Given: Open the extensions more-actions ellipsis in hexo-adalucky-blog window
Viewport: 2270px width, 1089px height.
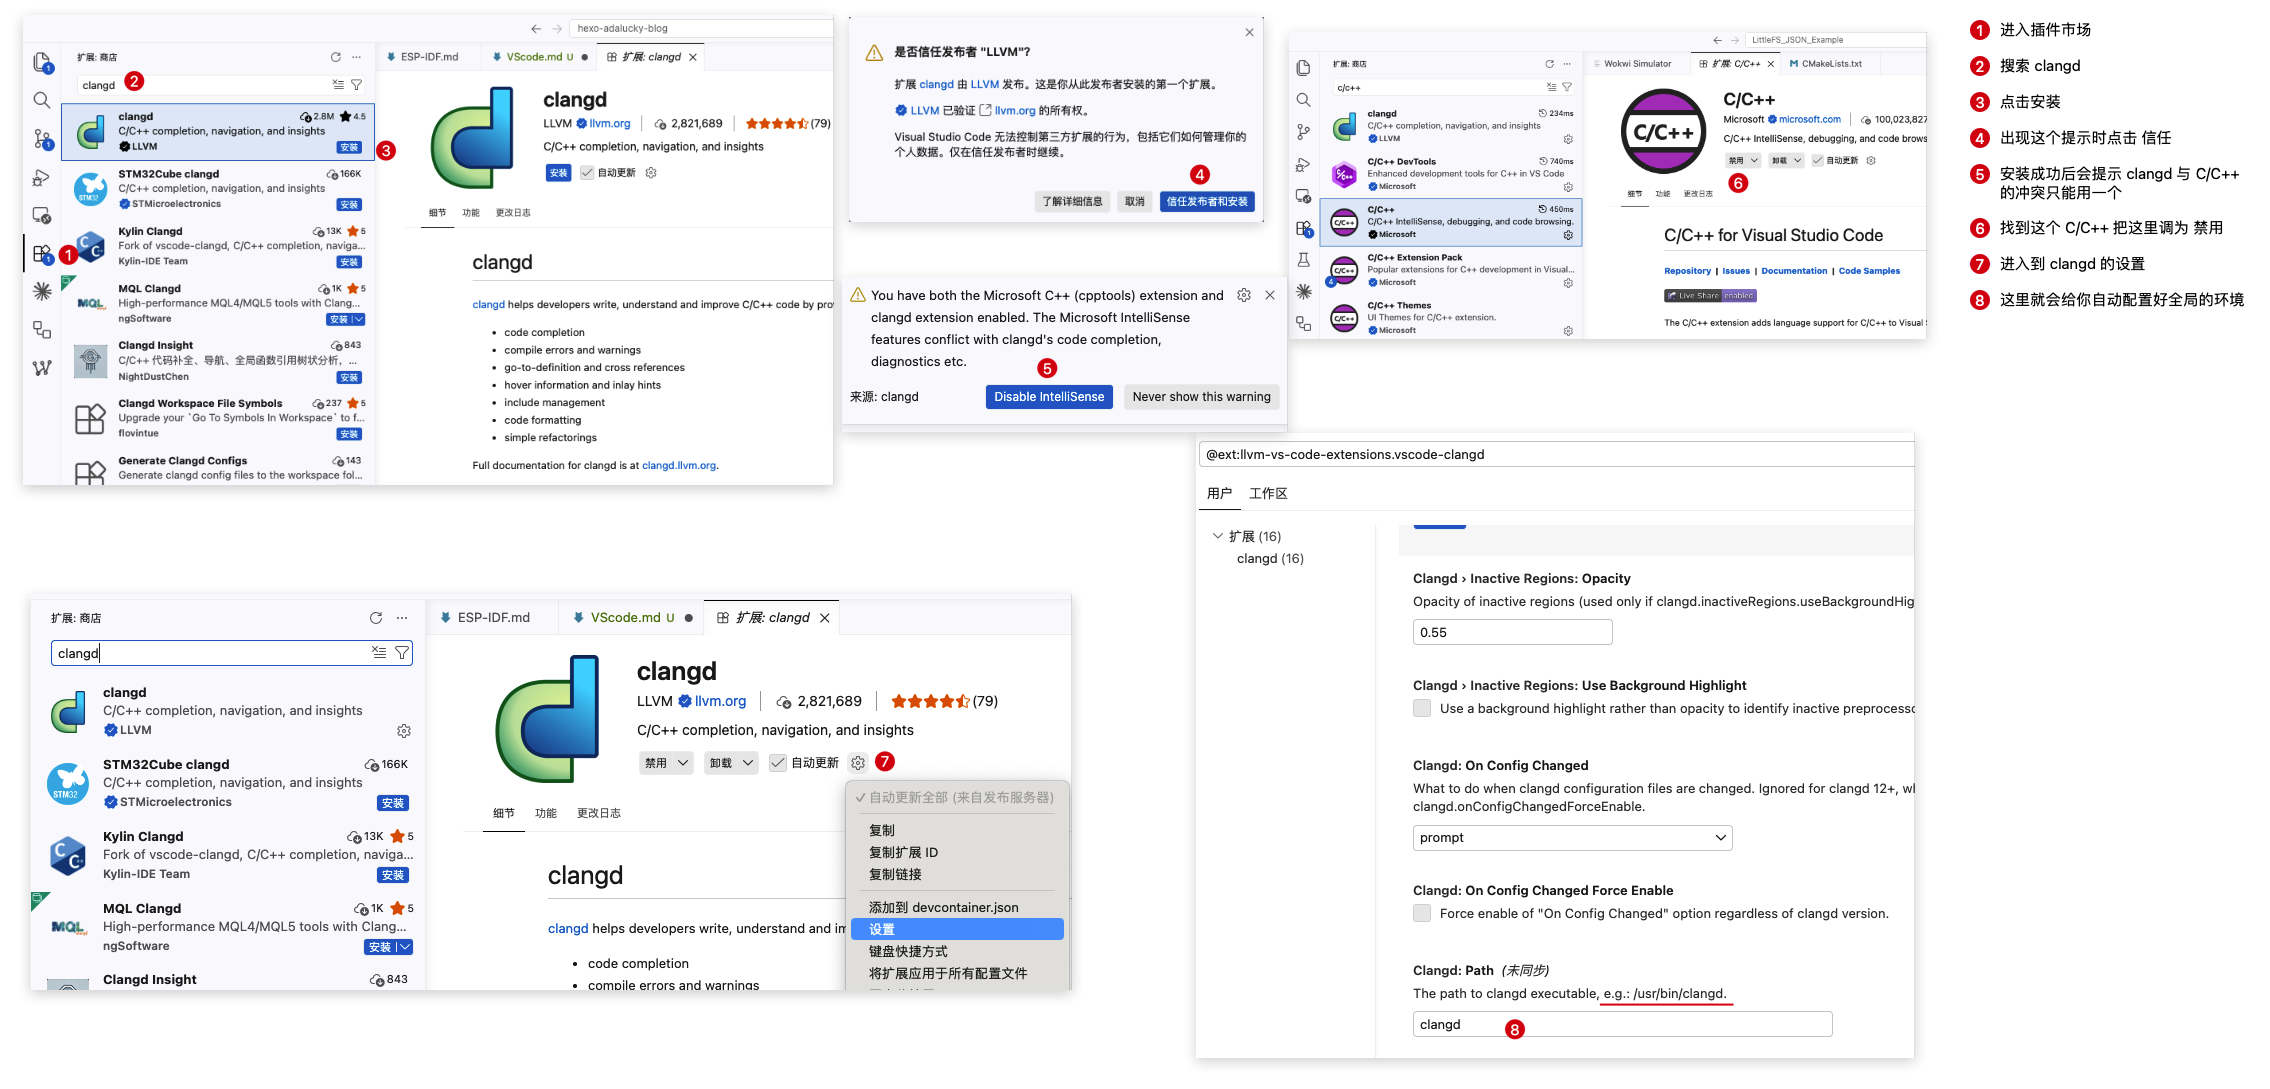Looking at the screenshot, I should pos(357,57).
